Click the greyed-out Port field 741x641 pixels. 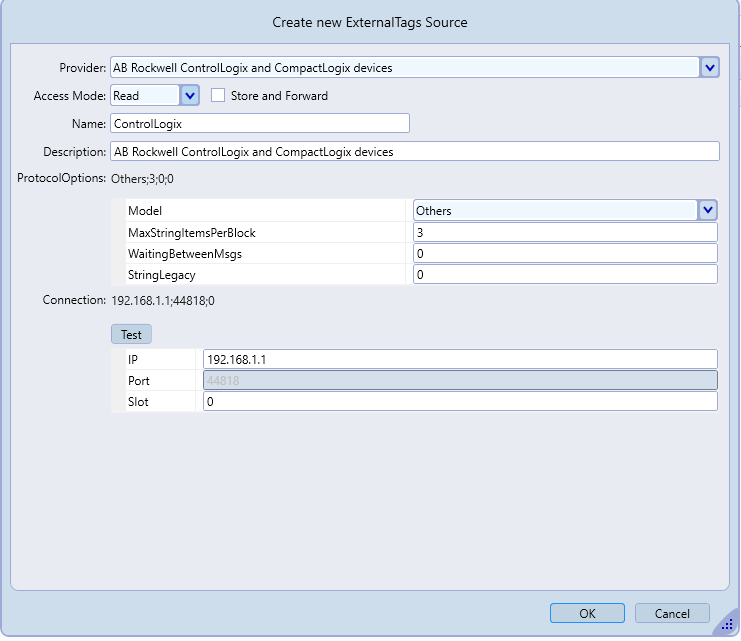pyautogui.click(x=460, y=380)
